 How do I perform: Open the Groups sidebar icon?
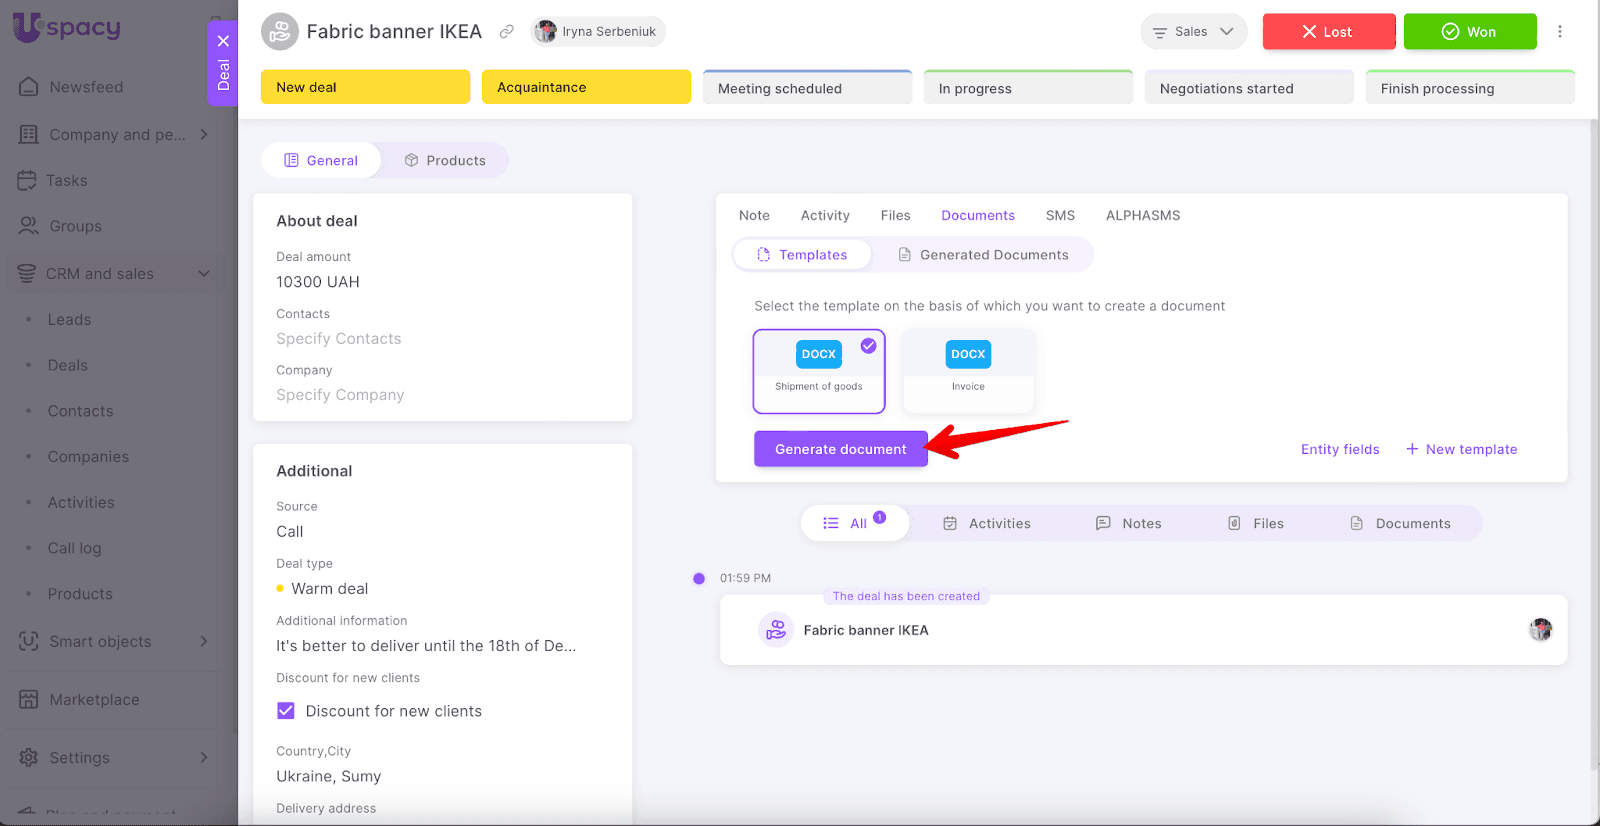(29, 227)
